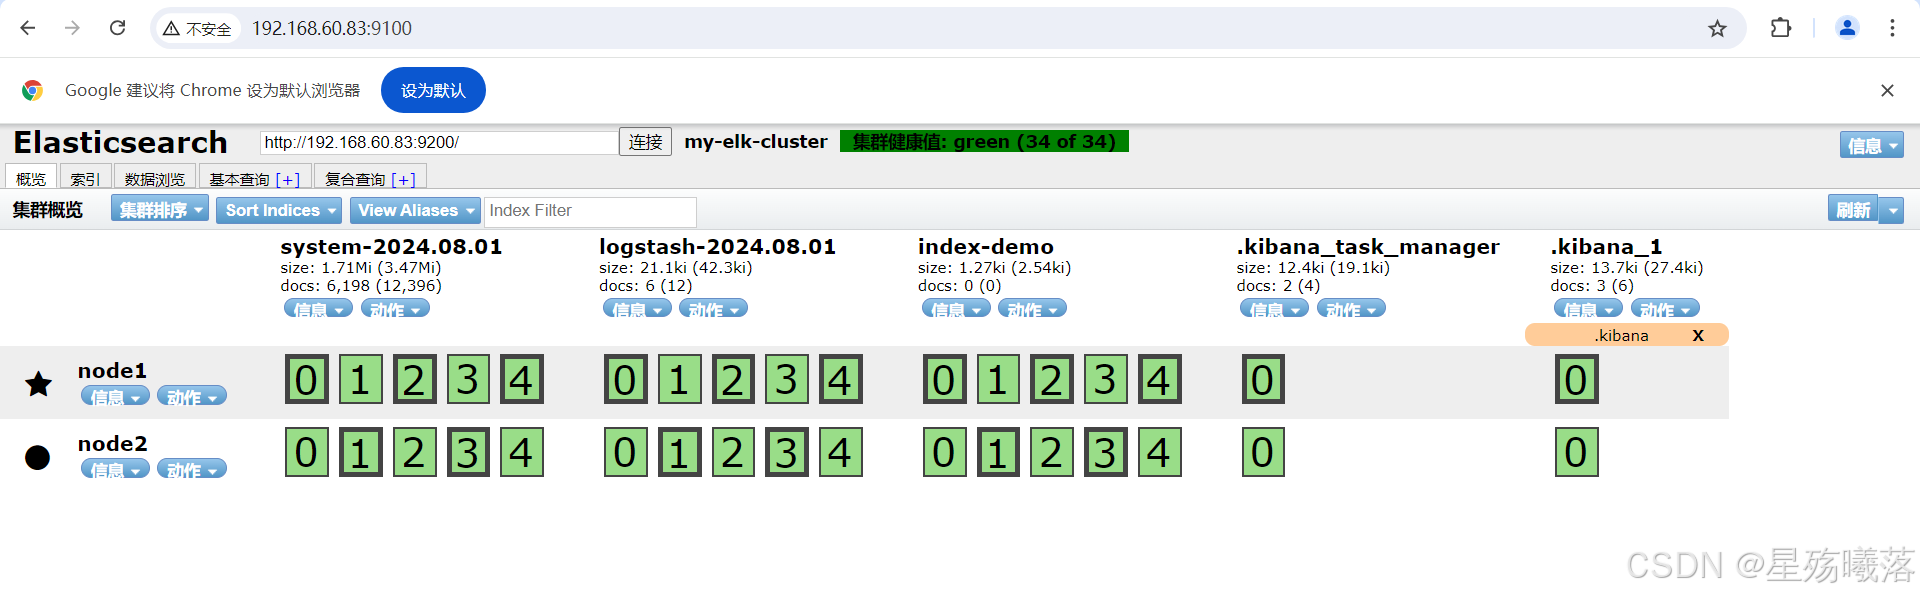The height and width of the screenshot is (597, 1920).
Task: Reload the page with the refresh icon
Action: click(117, 28)
